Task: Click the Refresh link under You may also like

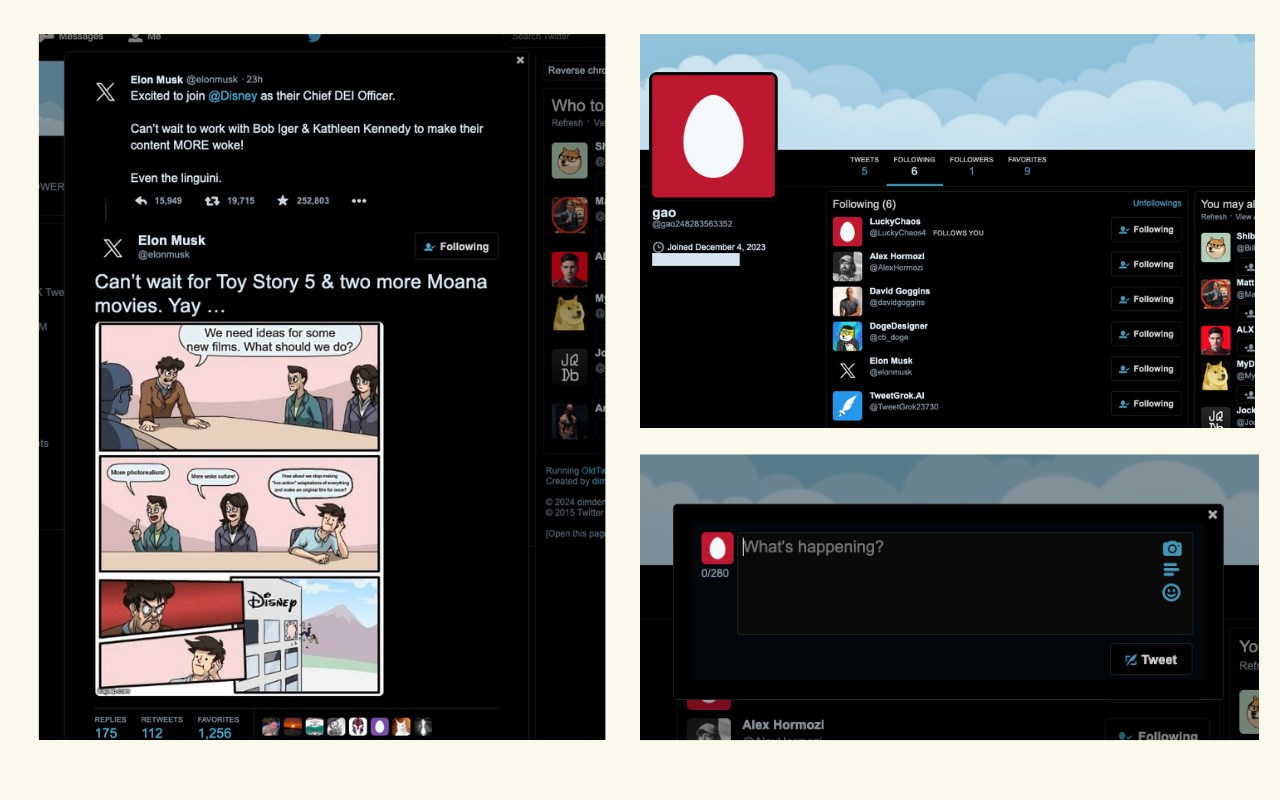Action: [x=1214, y=217]
